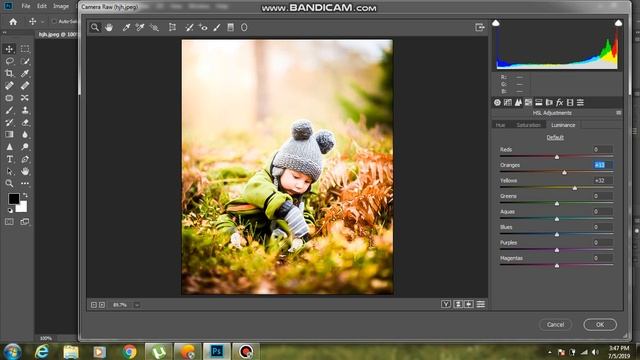This screenshot has height=360, width=640.
Task: Open the HSL Adjustments panel icon
Action: pos(529,102)
